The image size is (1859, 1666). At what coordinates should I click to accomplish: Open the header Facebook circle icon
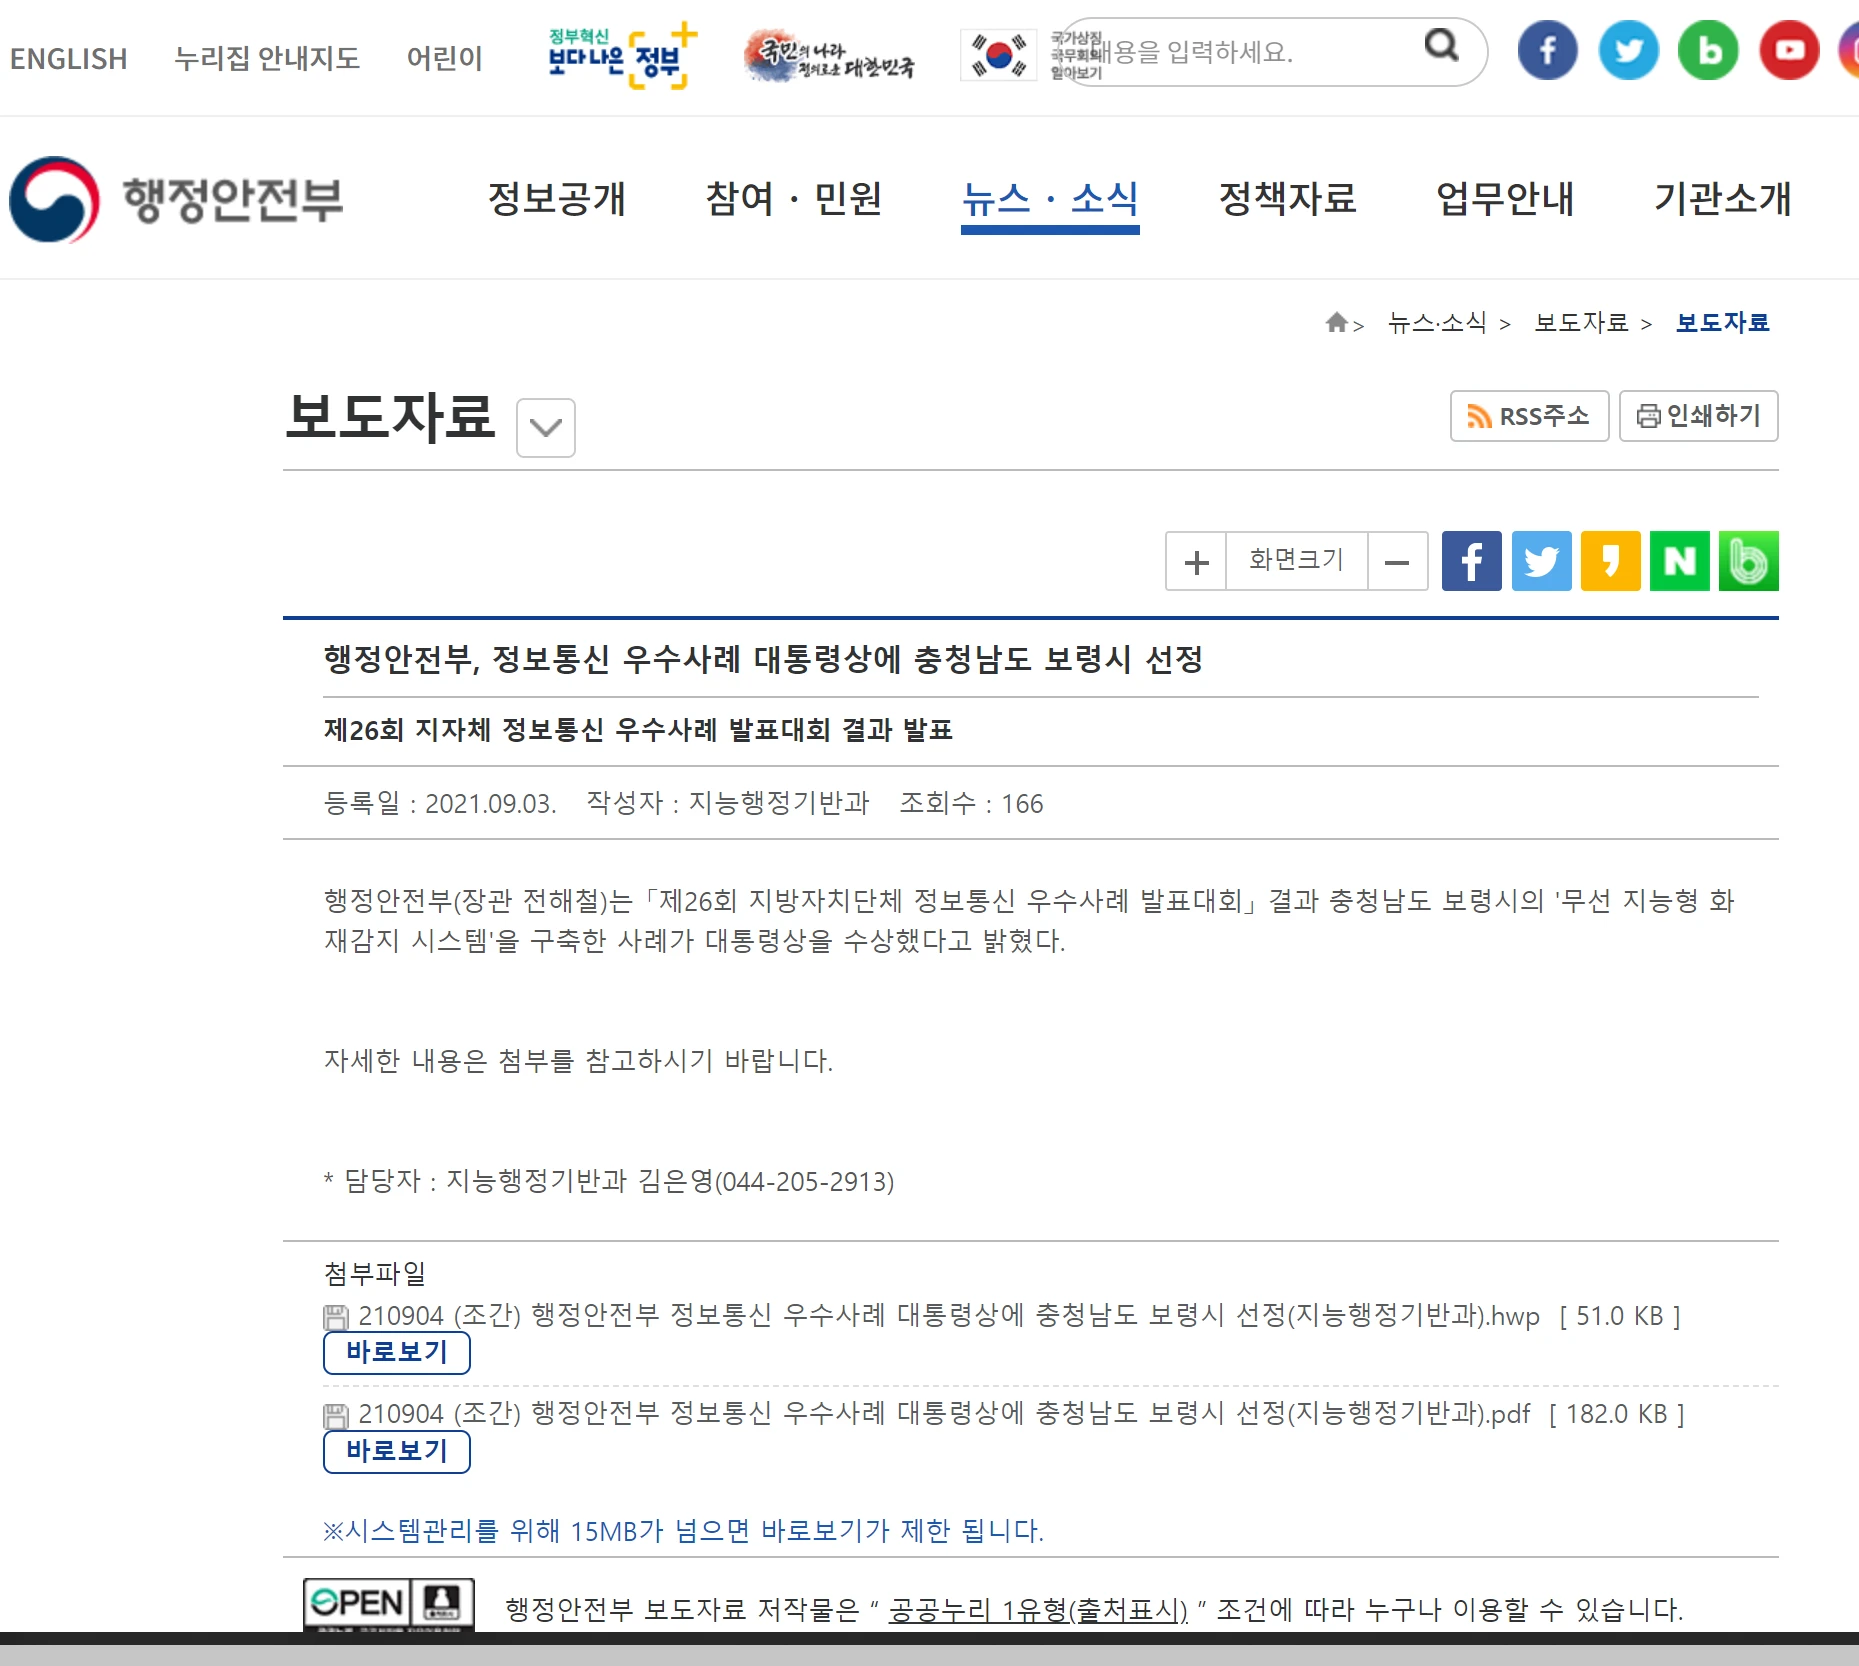click(x=1547, y=50)
